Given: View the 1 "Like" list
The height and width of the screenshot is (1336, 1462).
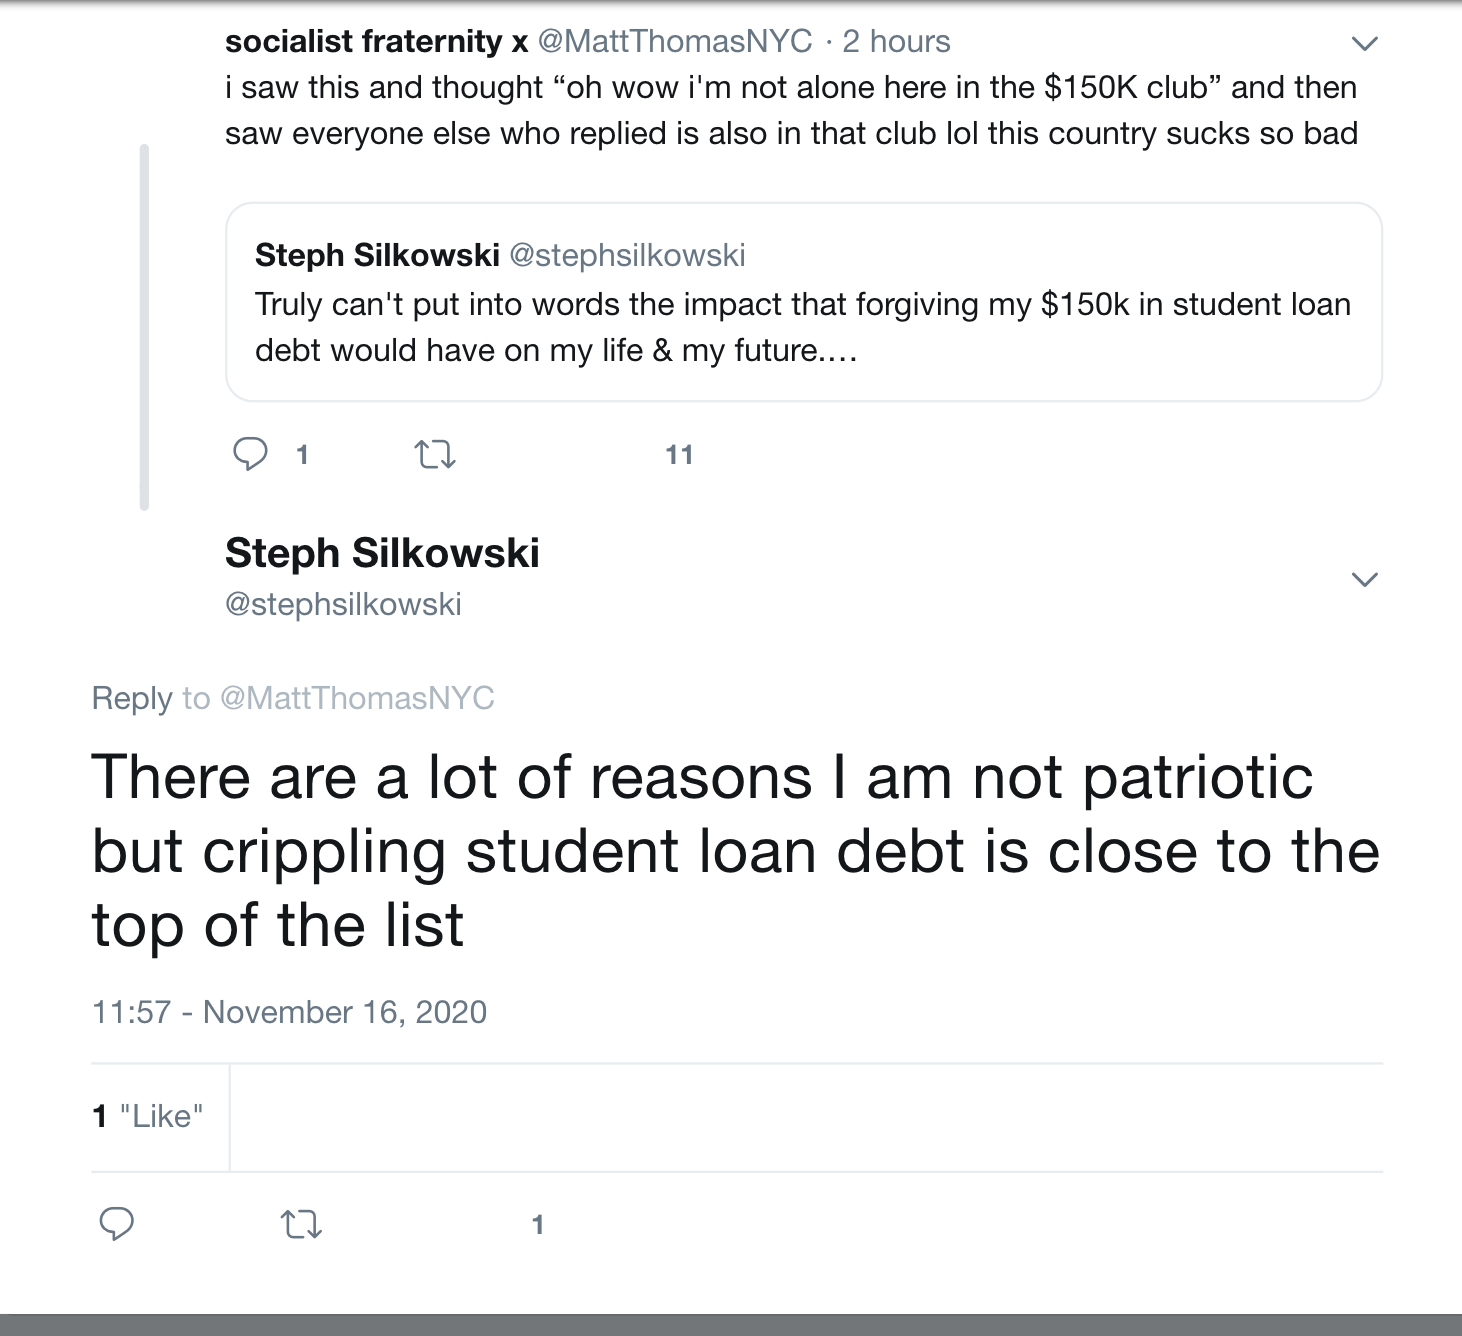Looking at the screenshot, I should coord(148,1116).
